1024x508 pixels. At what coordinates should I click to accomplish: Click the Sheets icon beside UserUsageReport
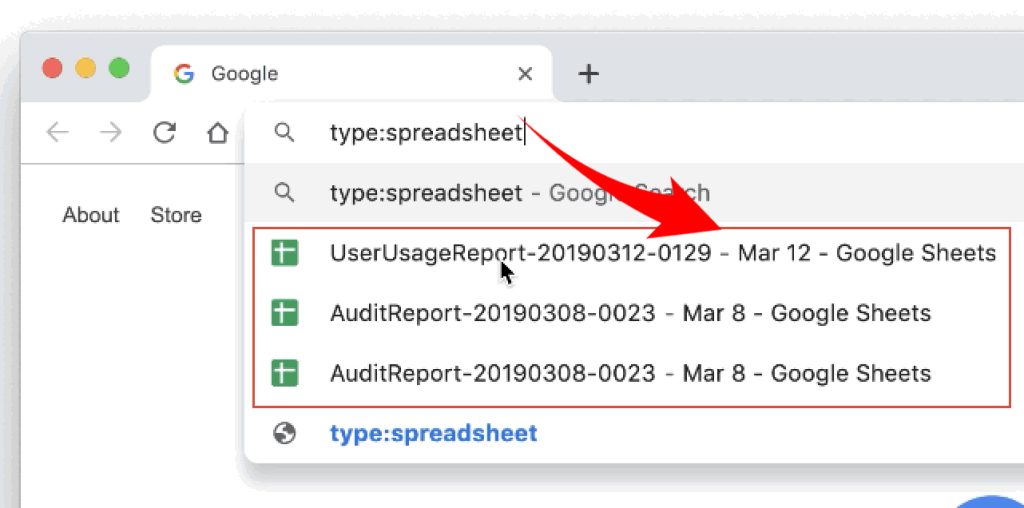pyautogui.click(x=285, y=254)
